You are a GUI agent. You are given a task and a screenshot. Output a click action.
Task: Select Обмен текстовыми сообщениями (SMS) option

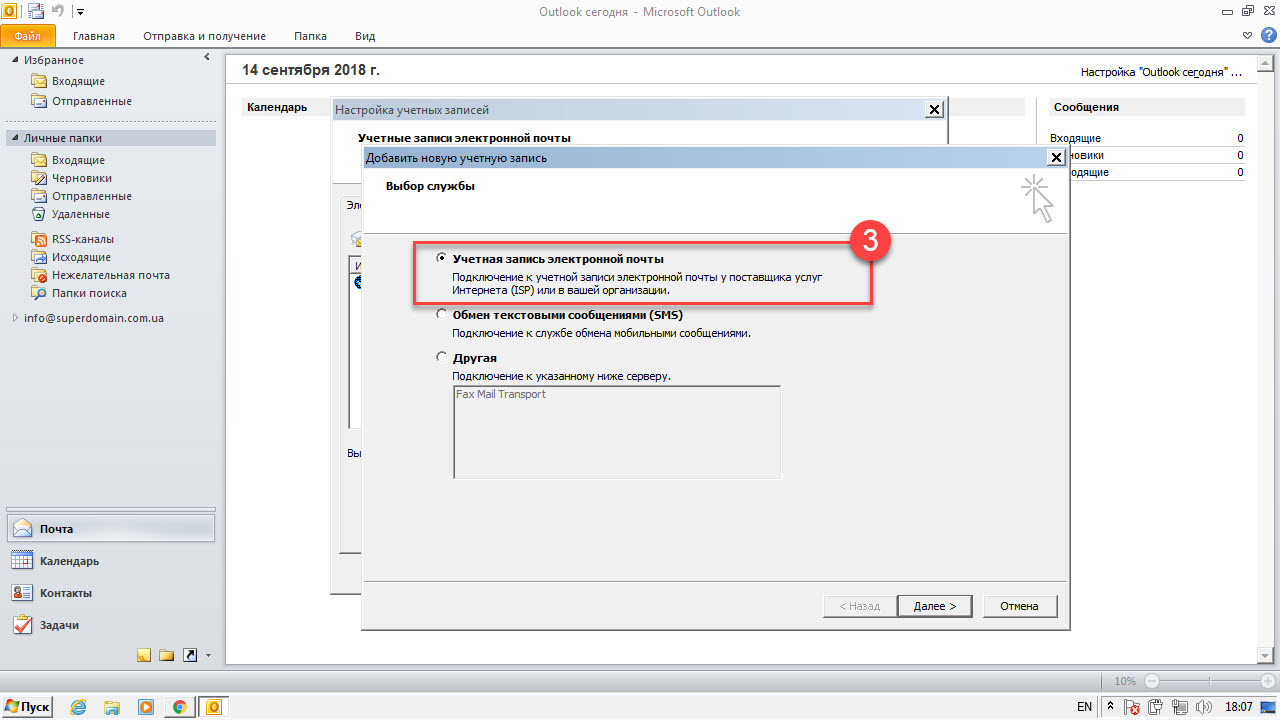click(x=441, y=315)
